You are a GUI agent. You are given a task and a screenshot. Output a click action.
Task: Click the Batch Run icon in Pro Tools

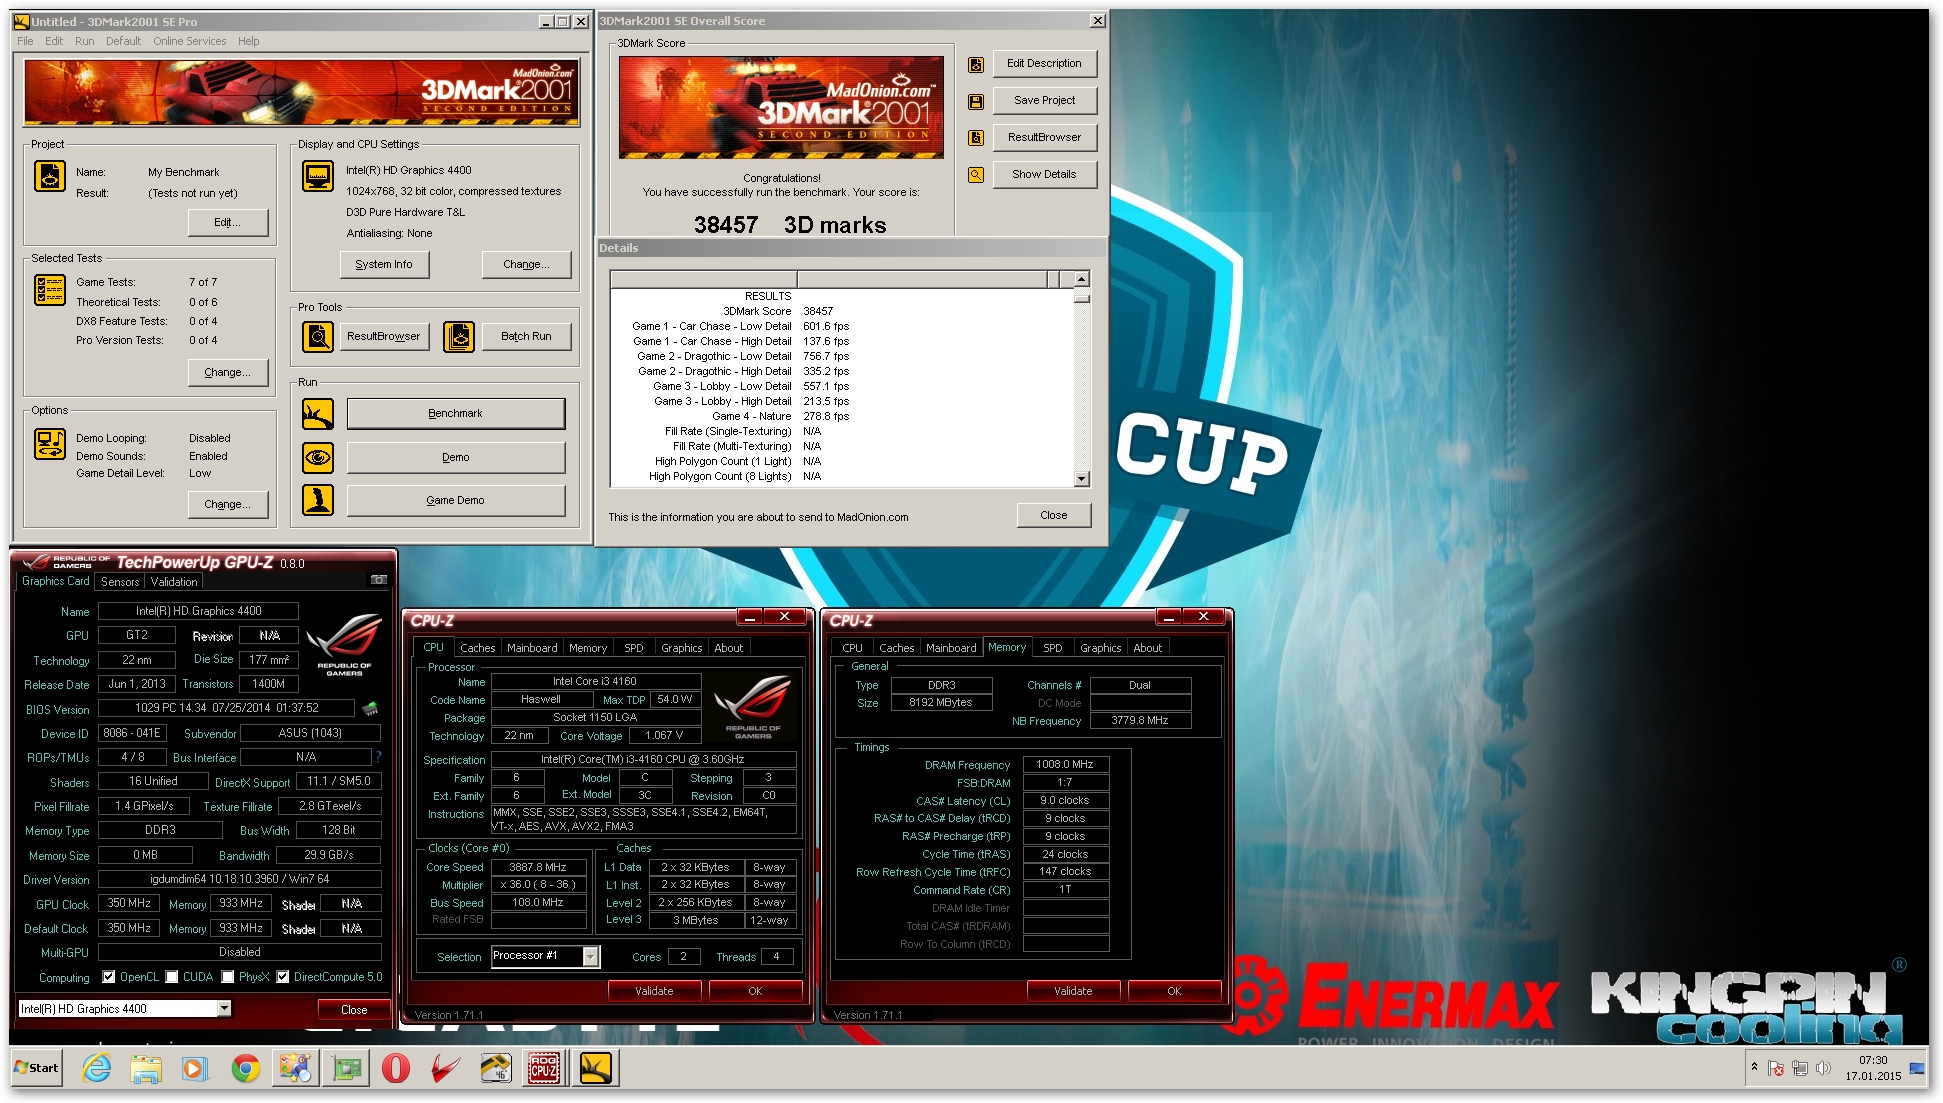click(459, 337)
